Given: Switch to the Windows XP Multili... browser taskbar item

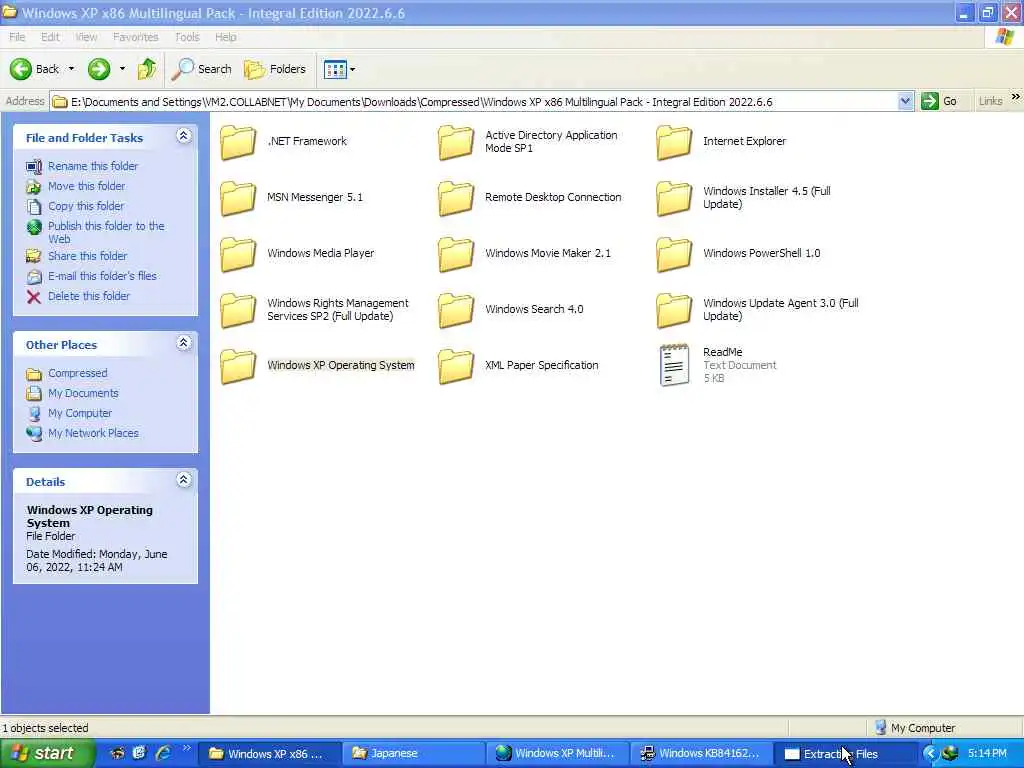Looking at the screenshot, I should 556,754.
